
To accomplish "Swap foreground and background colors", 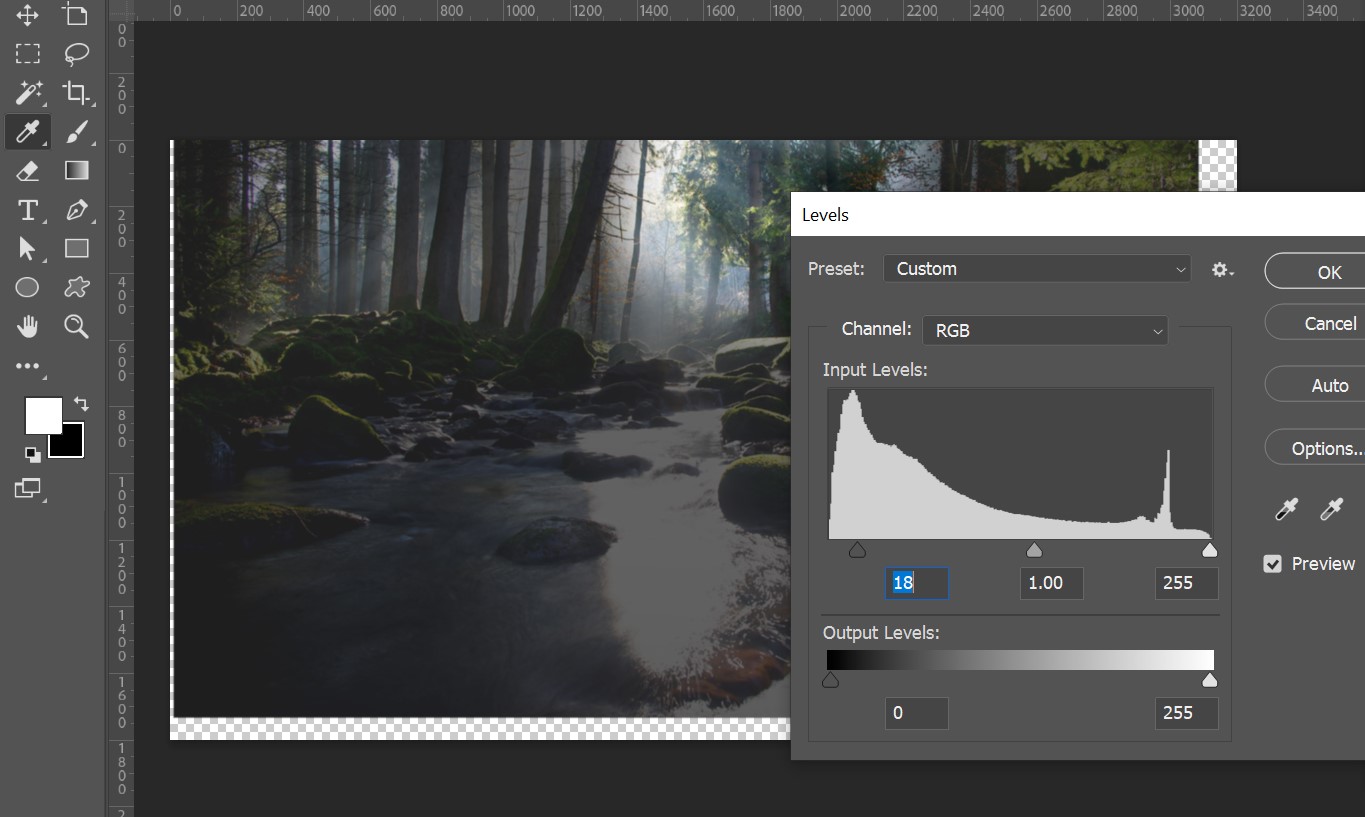I will point(82,405).
